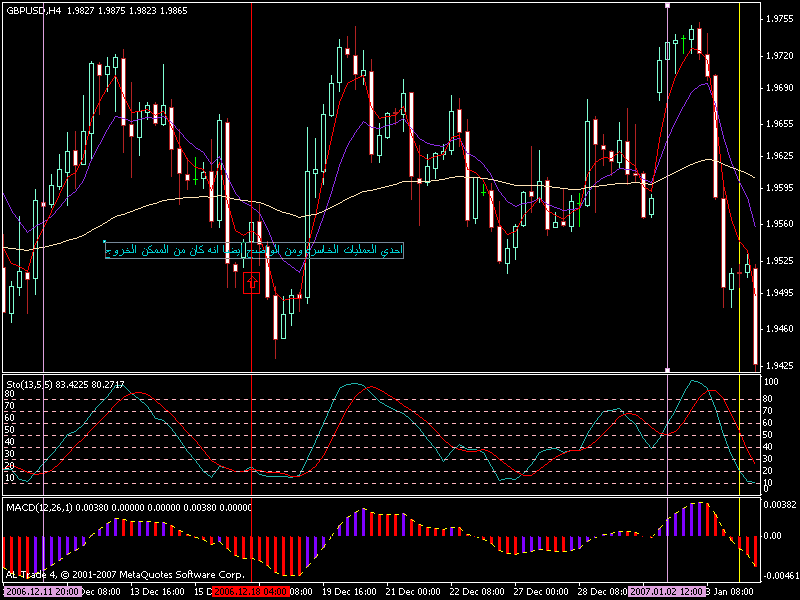This screenshot has height=600, width=800.
Task: Click the red up arrow marker on chart
Action: pos(251,283)
